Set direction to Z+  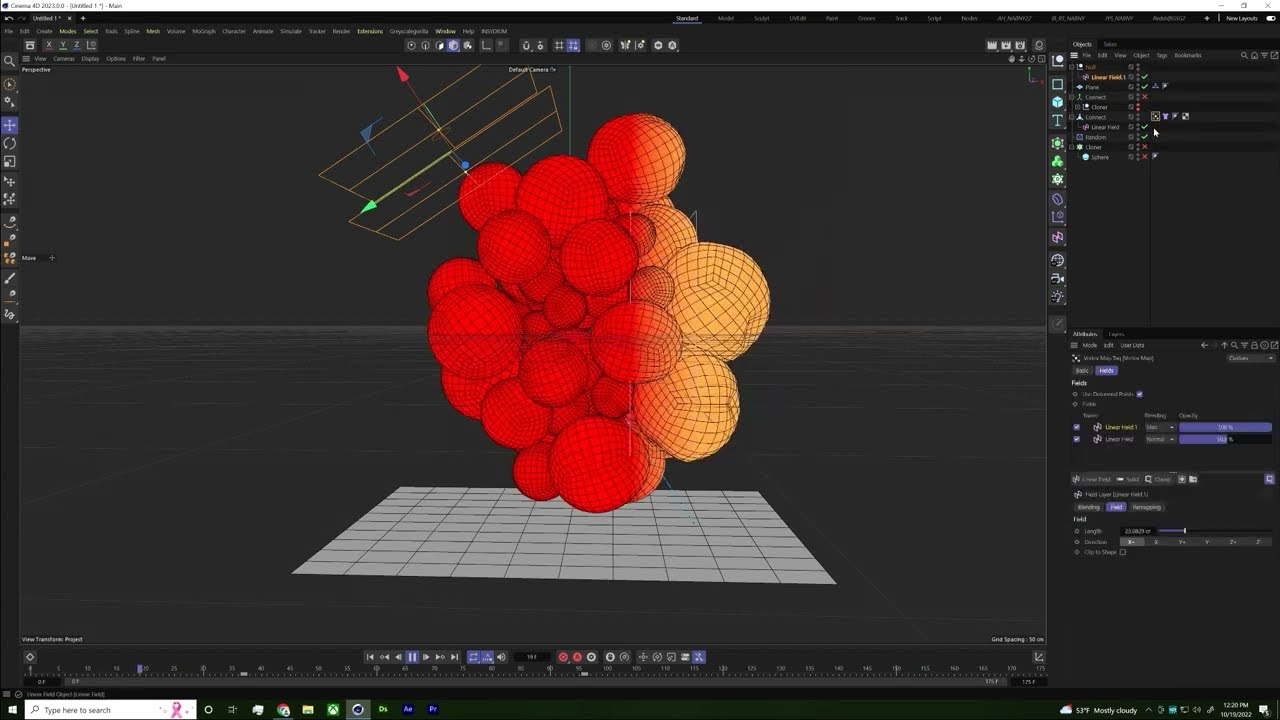click(x=1233, y=542)
